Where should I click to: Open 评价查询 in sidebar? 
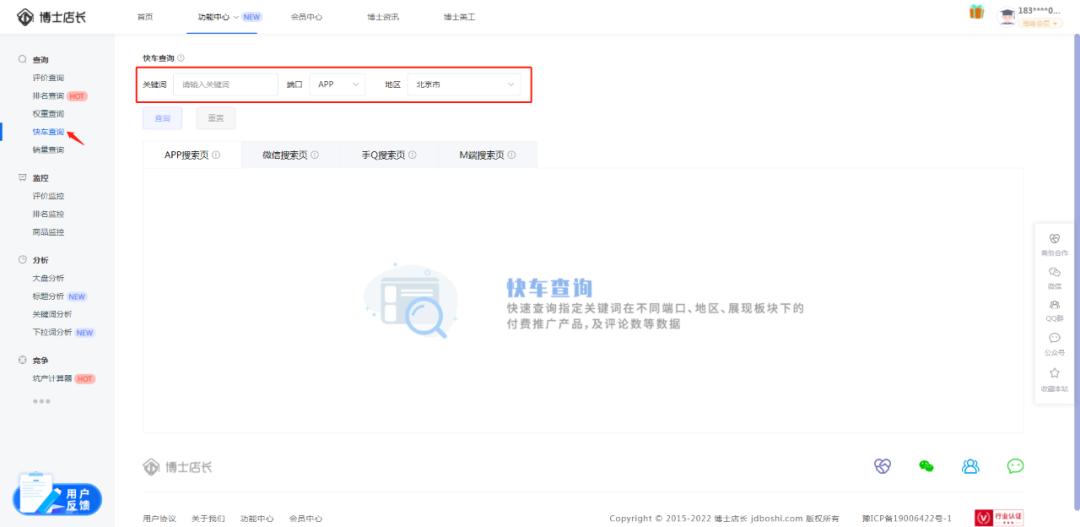point(48,78)
